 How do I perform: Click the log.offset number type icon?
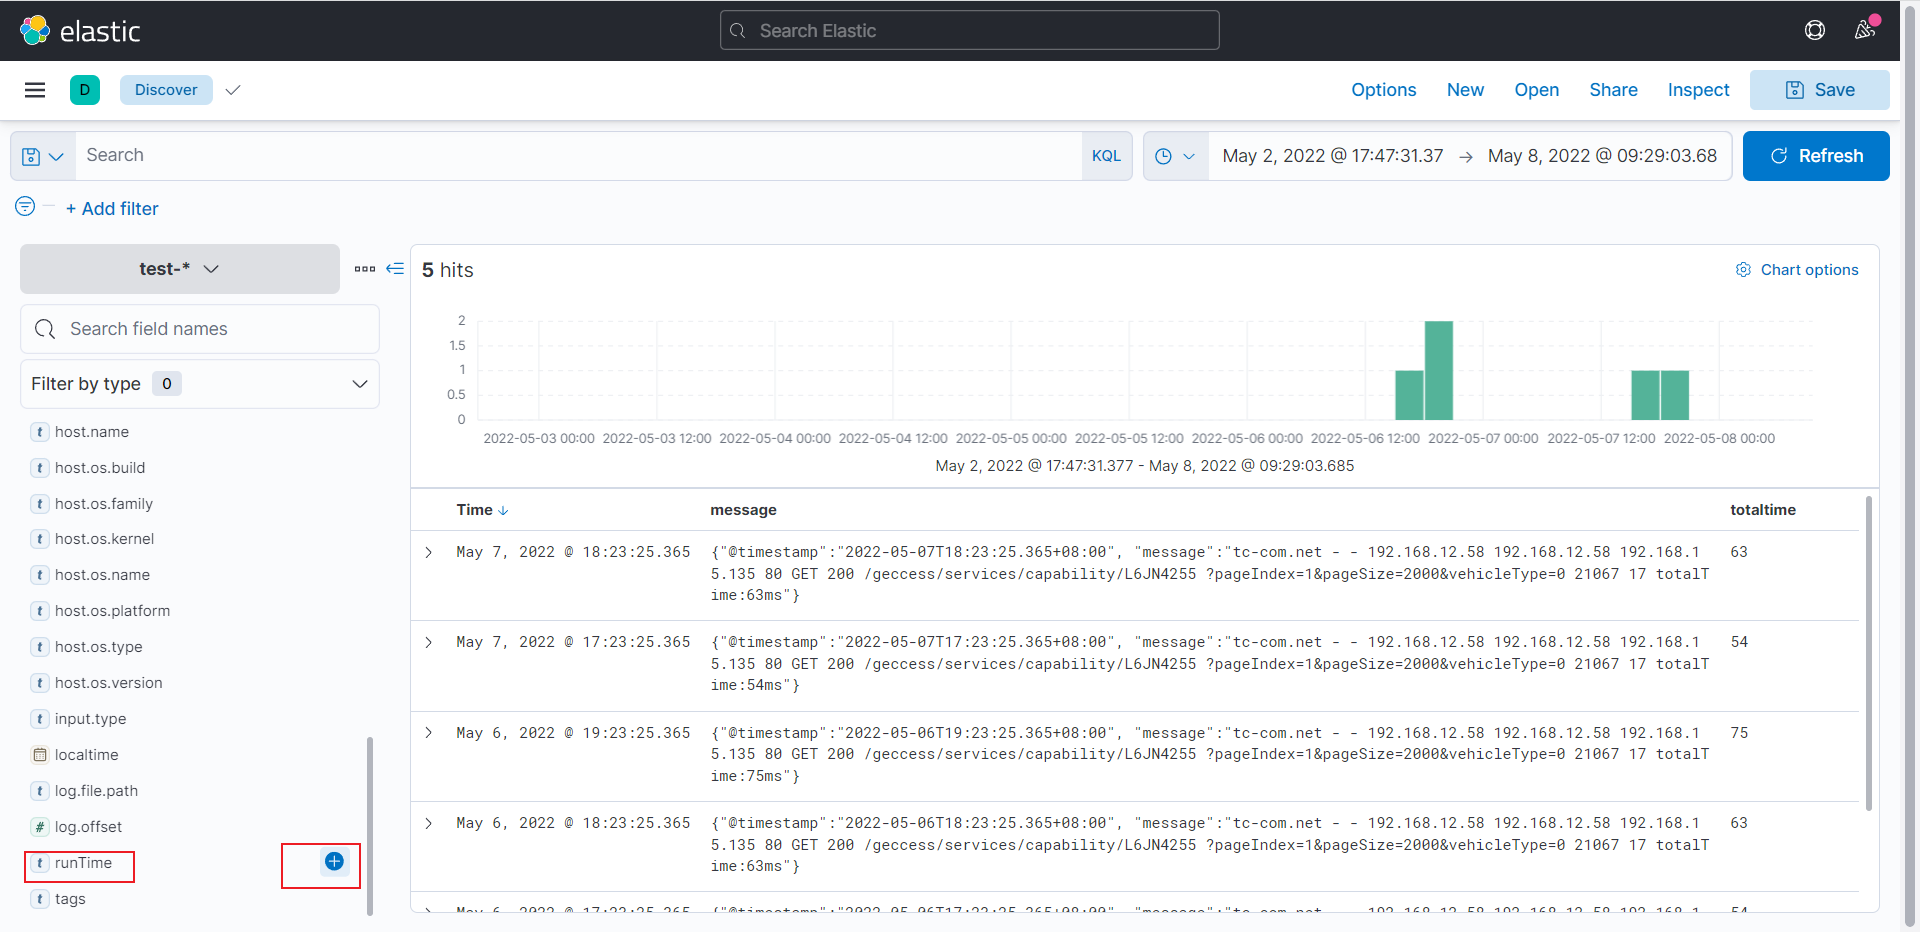(40, 827)
